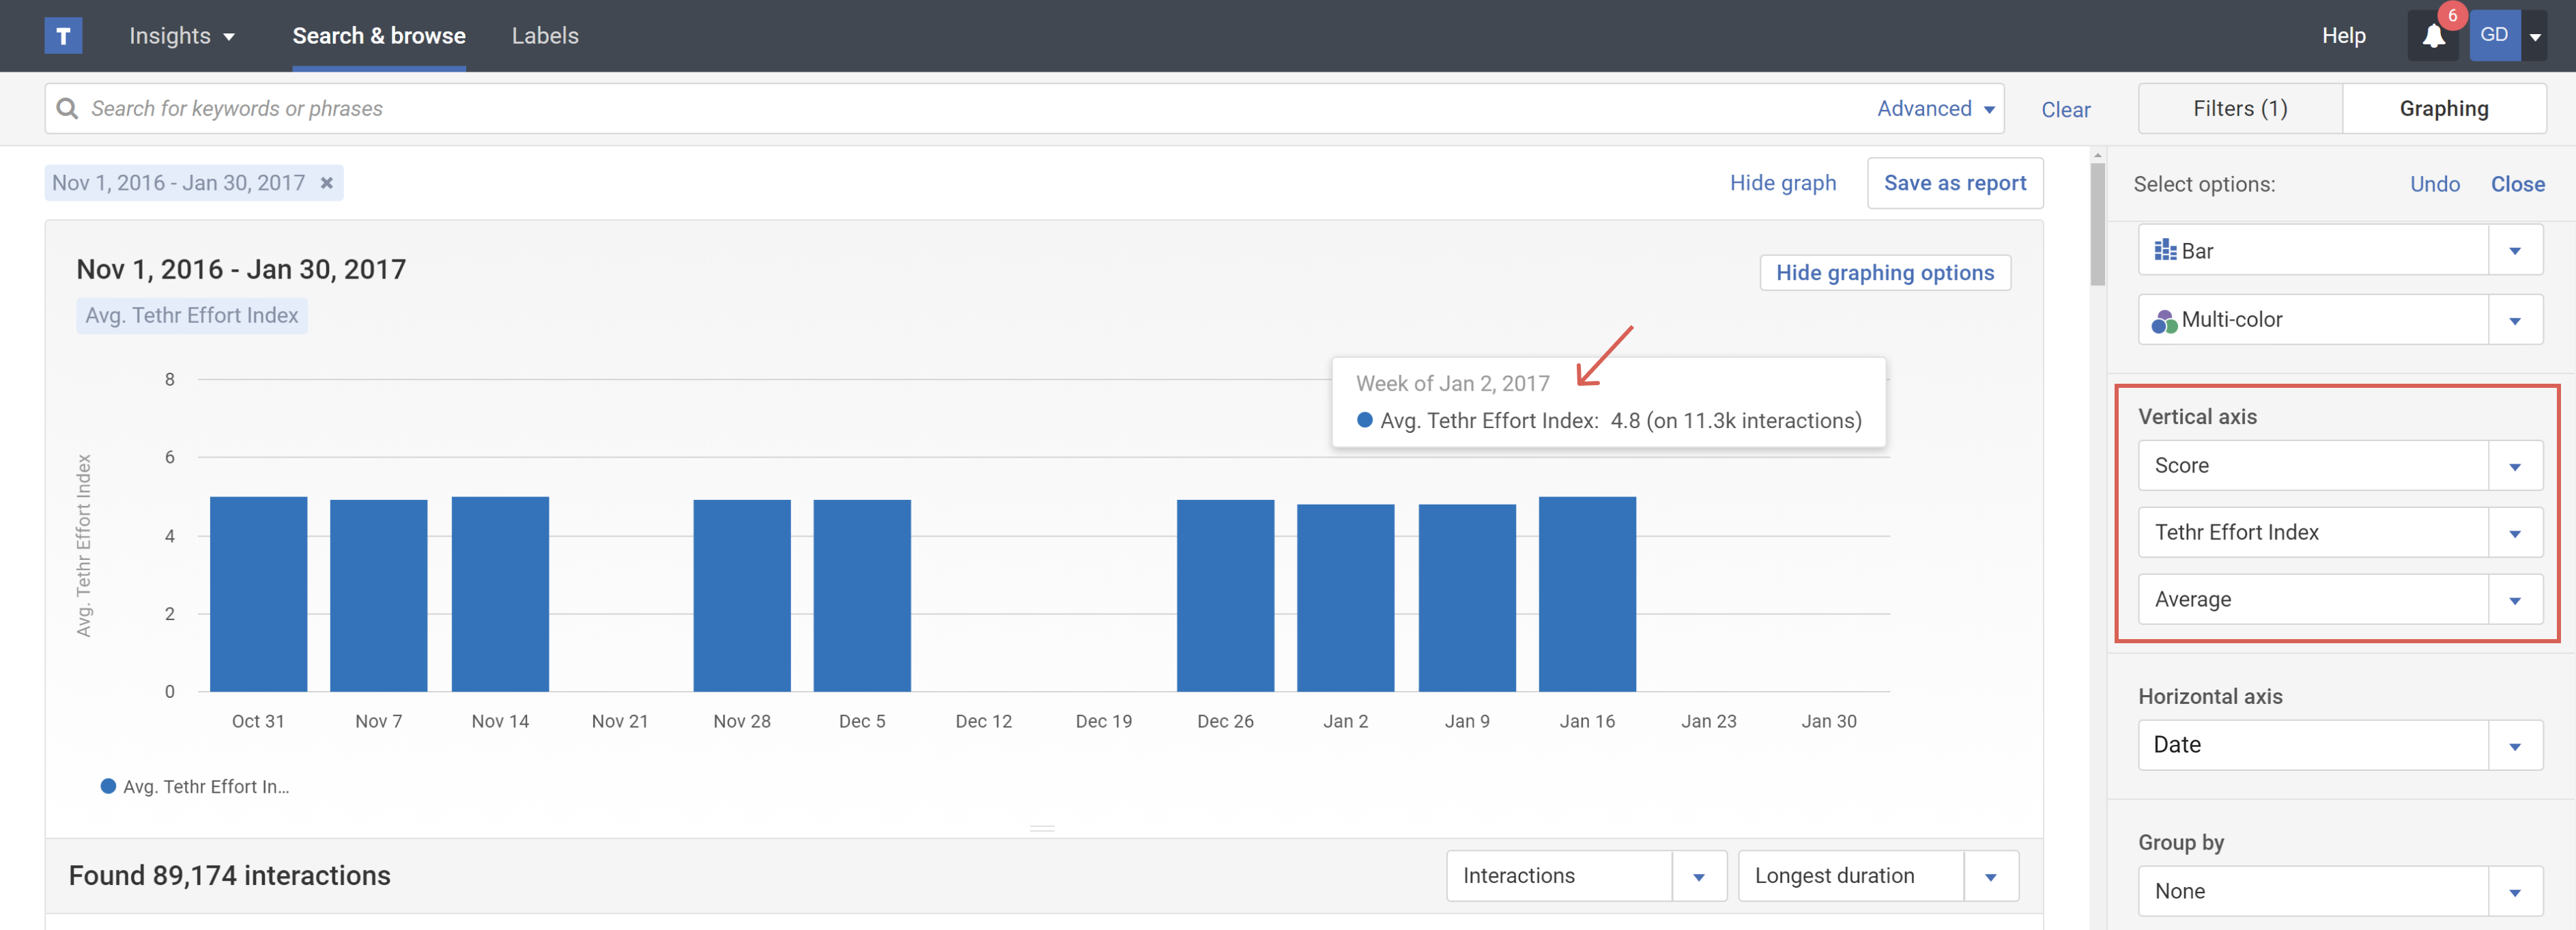Viewport: 2576px width, 930px height.
Task: Open the Average aggregation dropdown
Action: [x=2339, y=600]
